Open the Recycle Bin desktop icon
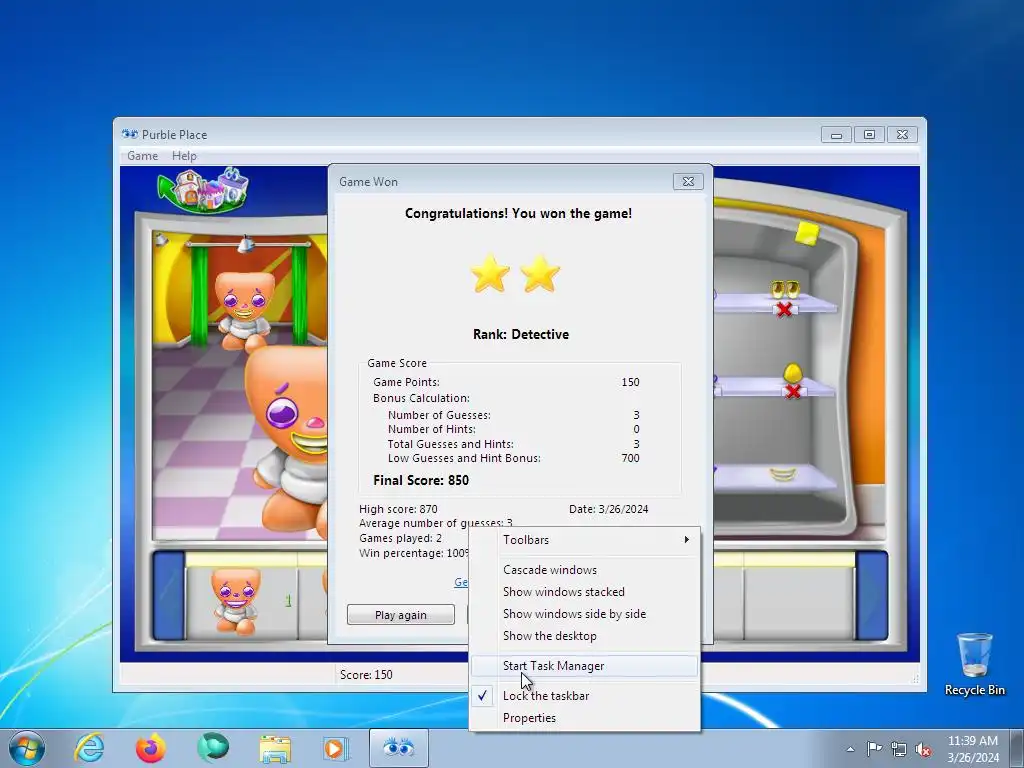This screenshot has height=768, width=1024. (974, 664)
